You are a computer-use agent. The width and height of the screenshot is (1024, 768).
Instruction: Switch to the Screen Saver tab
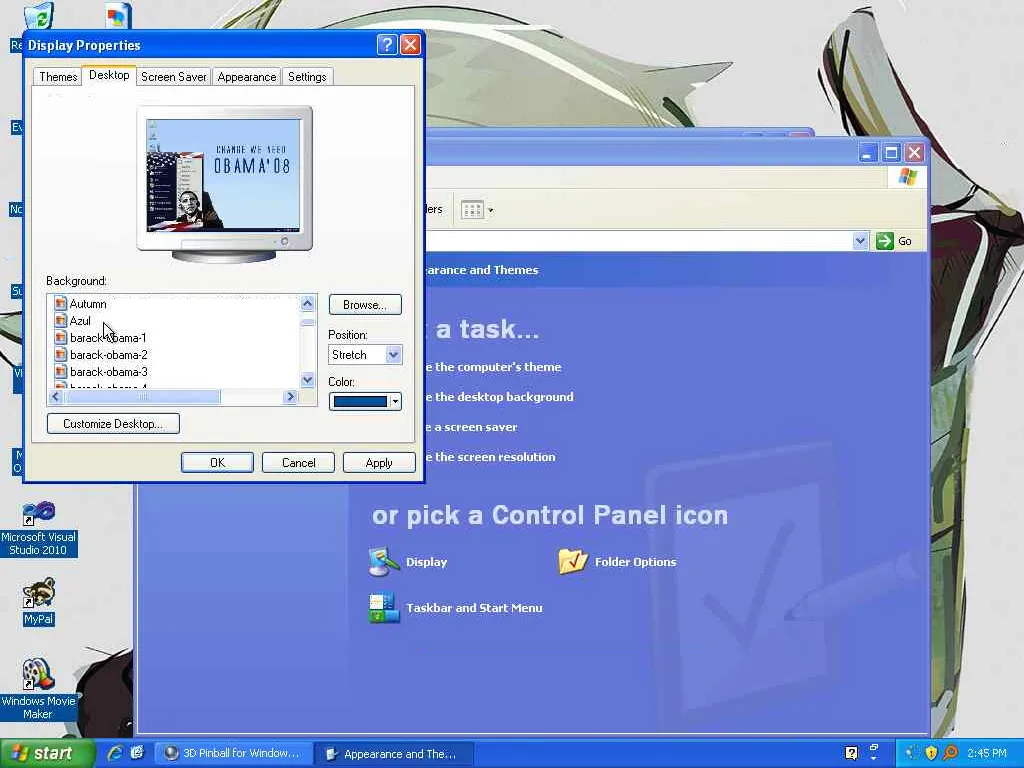[x=173, y=76]
